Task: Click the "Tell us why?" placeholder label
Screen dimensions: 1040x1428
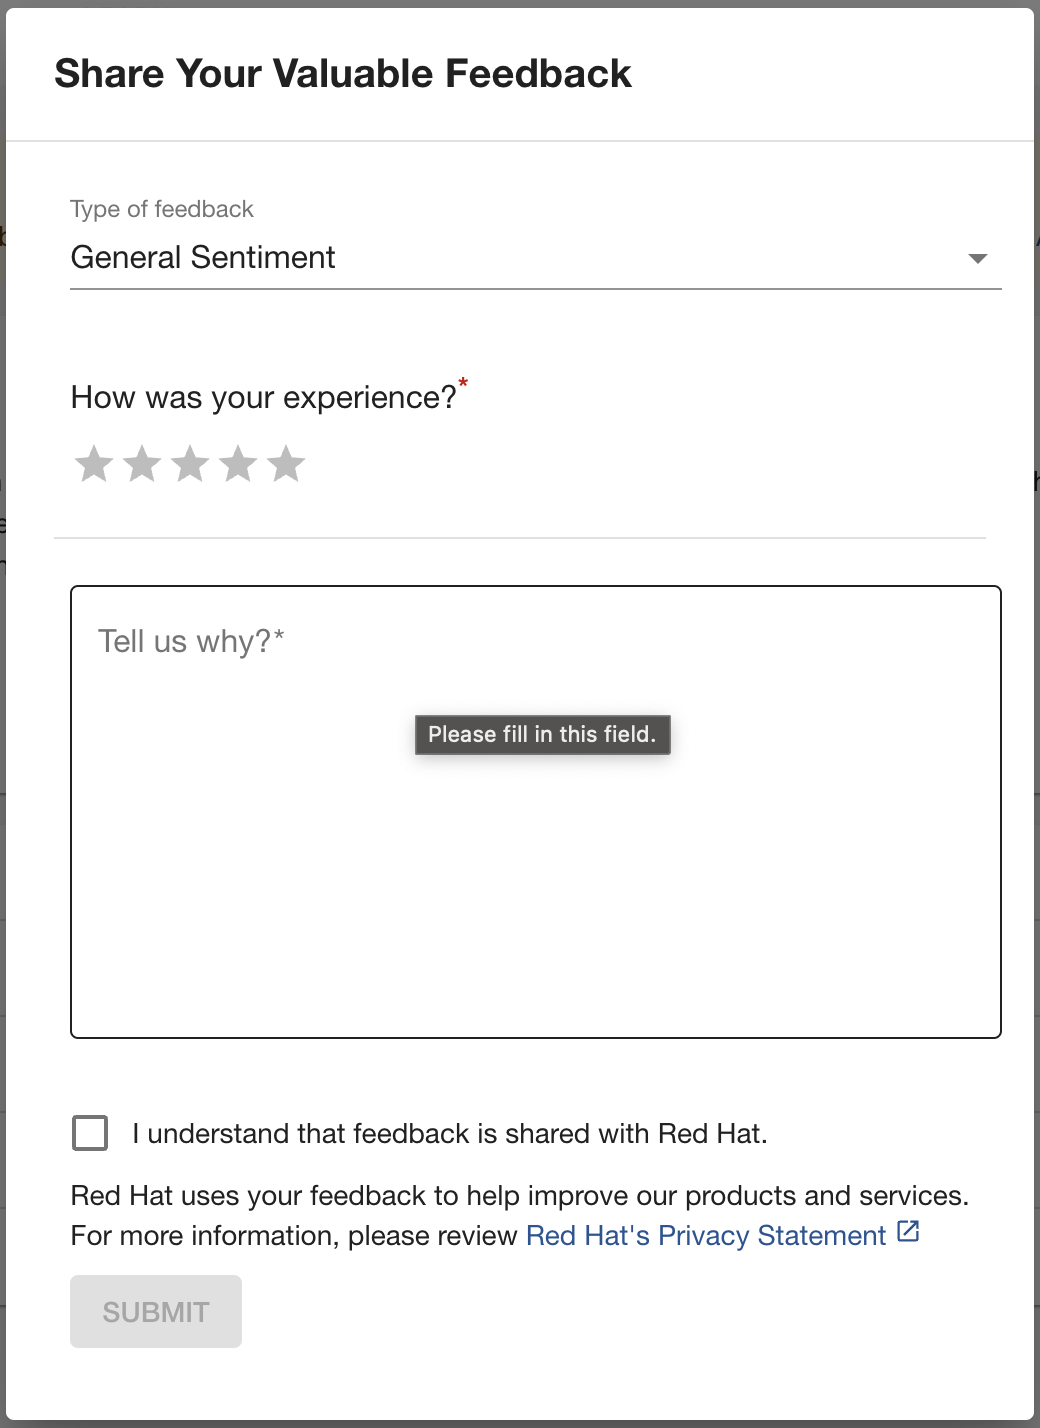Action: [191, 641]
